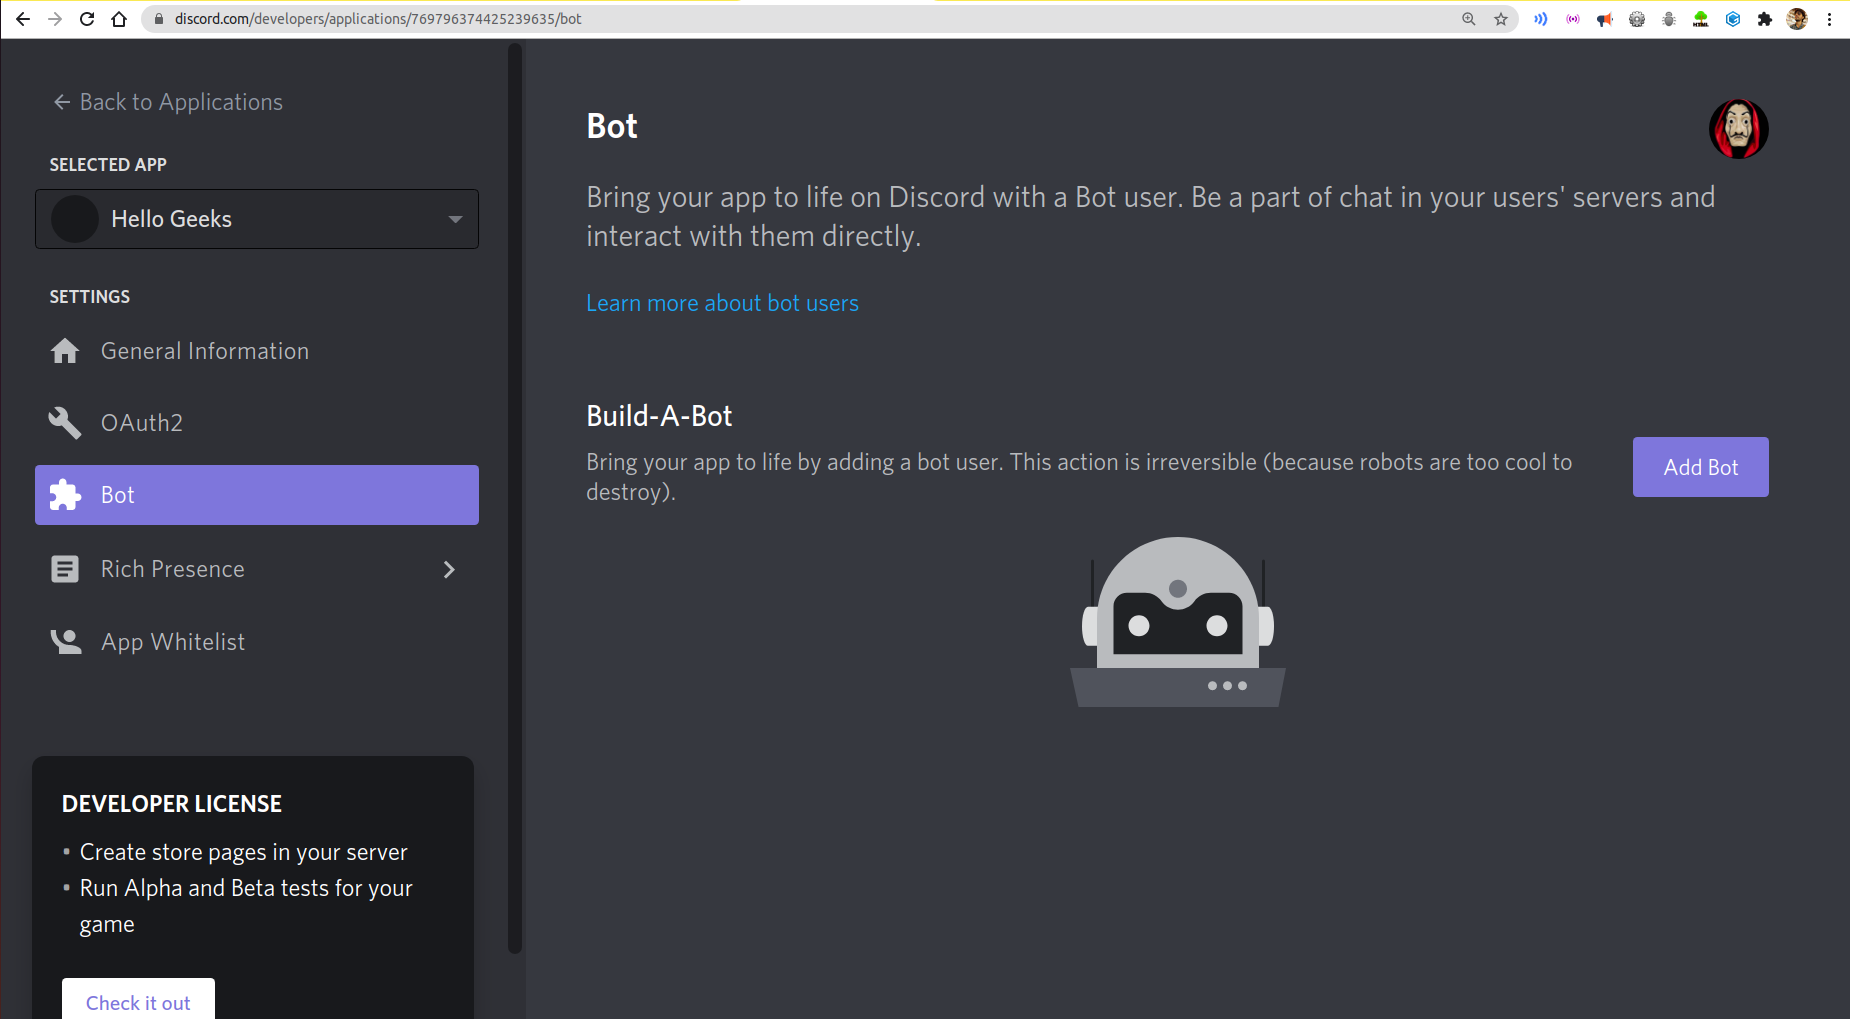The width and height of the screenshot is (1850, 1019).
Task: Click the wrench icon beside OAuth2
Action: (x=65, y=423)
